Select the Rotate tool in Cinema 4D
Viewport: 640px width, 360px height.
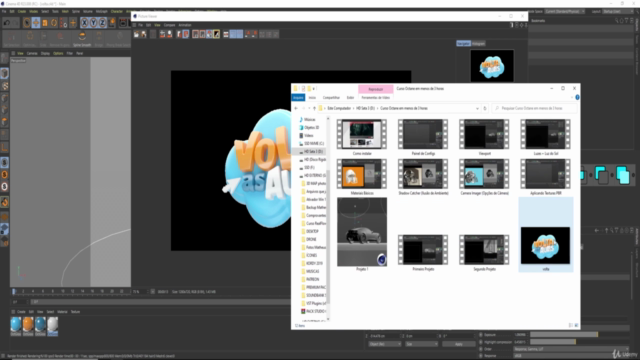[54, 23]
